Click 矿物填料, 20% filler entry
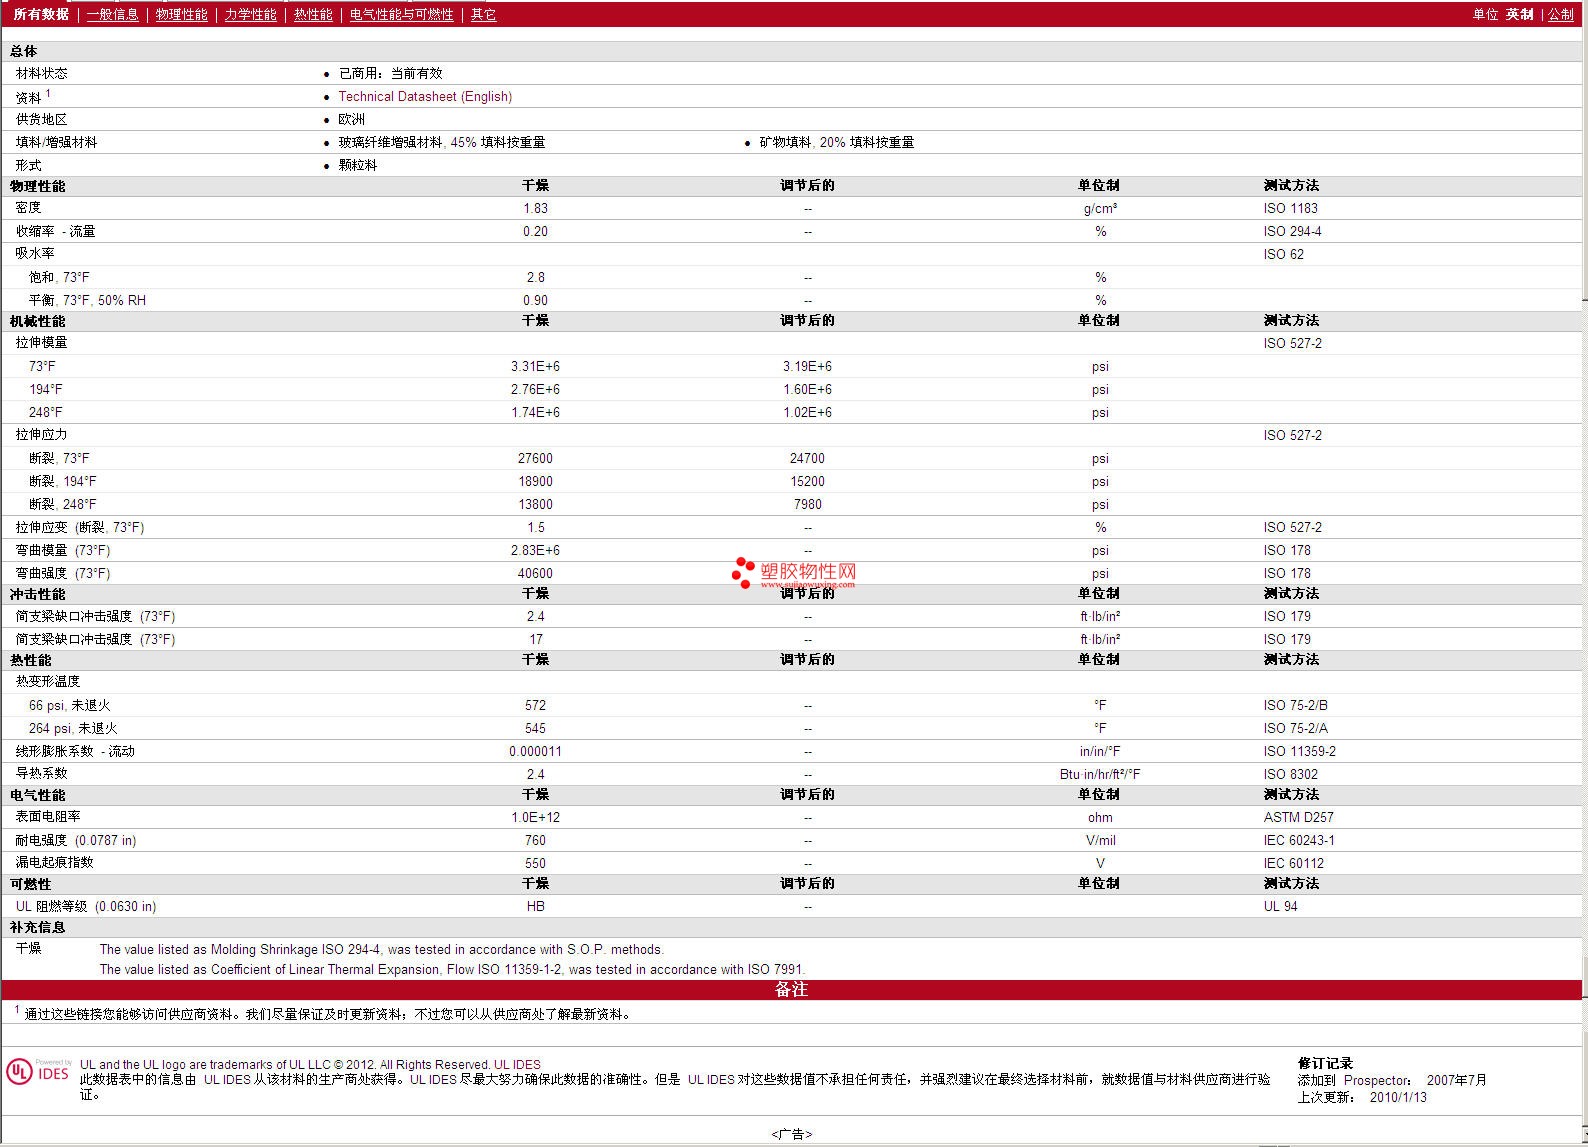1588x1147 pixels. point(836,142)
